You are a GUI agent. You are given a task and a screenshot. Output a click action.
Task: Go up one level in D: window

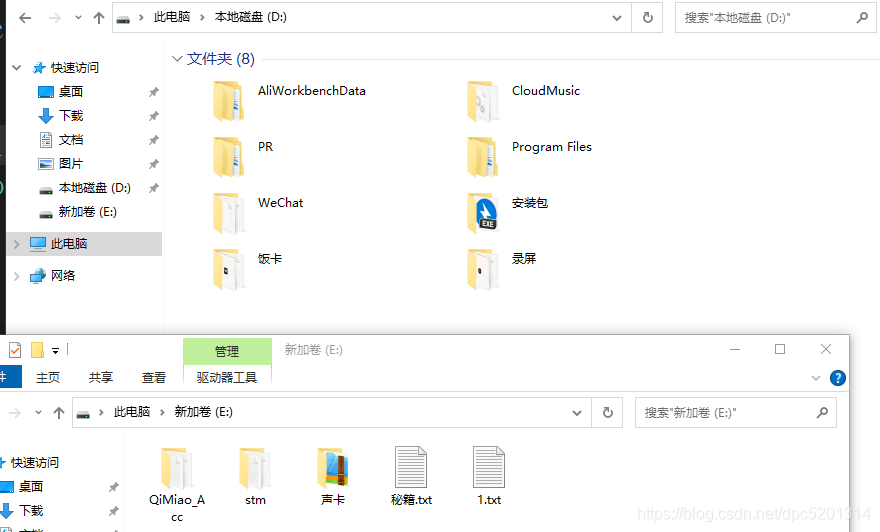point(99,18)
